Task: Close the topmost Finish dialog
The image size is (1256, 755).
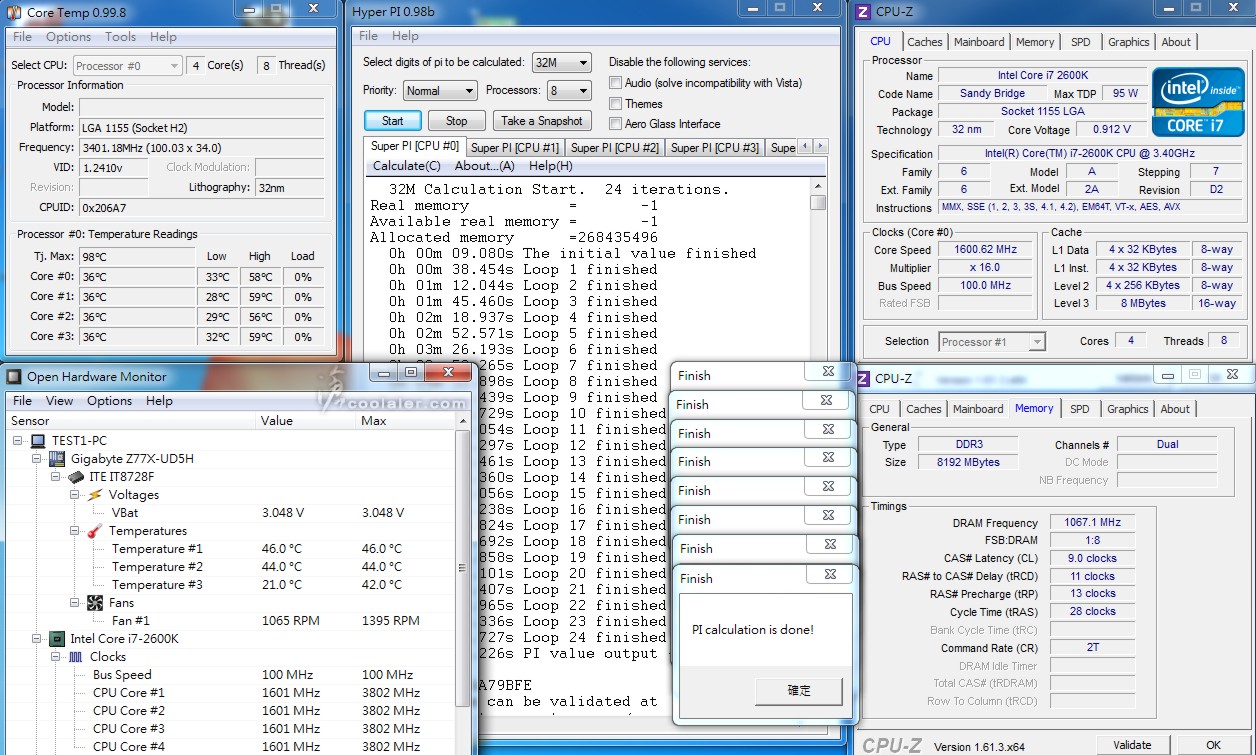Action: click(828, 371)
